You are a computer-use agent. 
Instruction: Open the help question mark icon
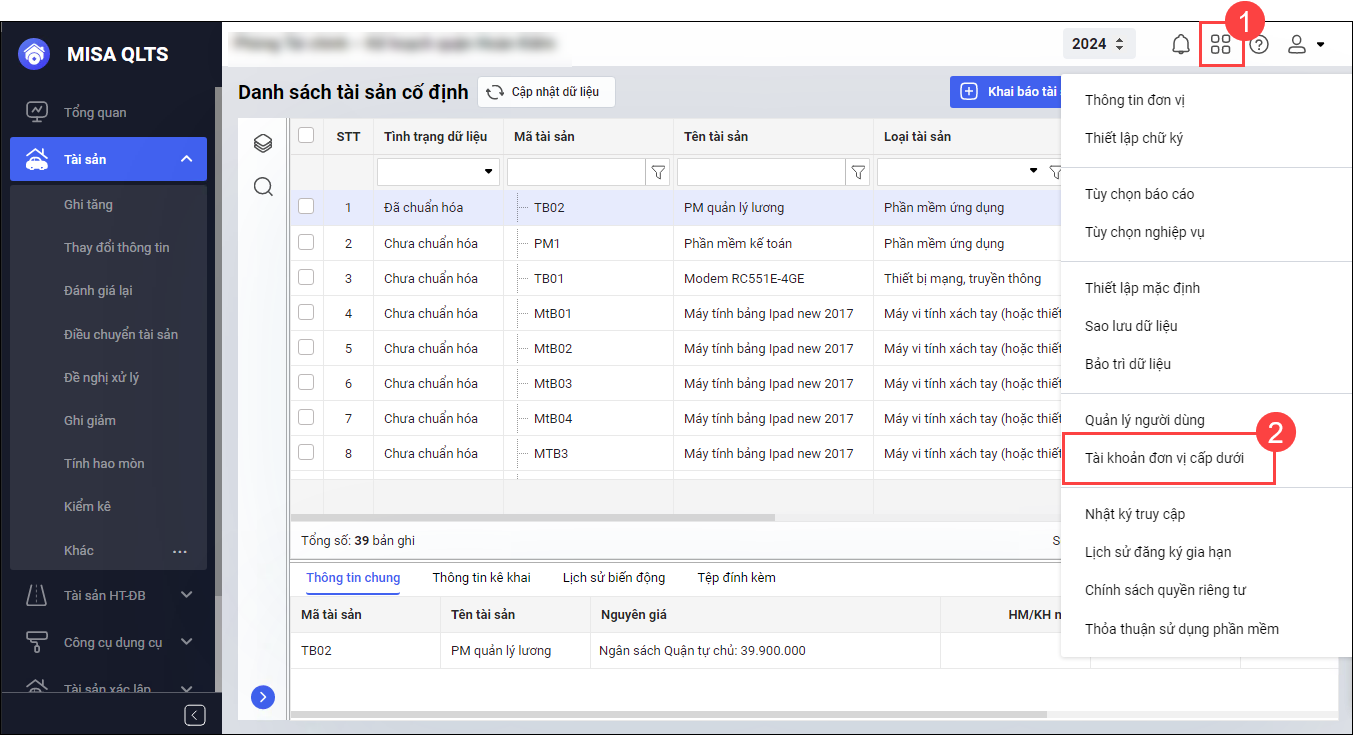pos(1259,44)
